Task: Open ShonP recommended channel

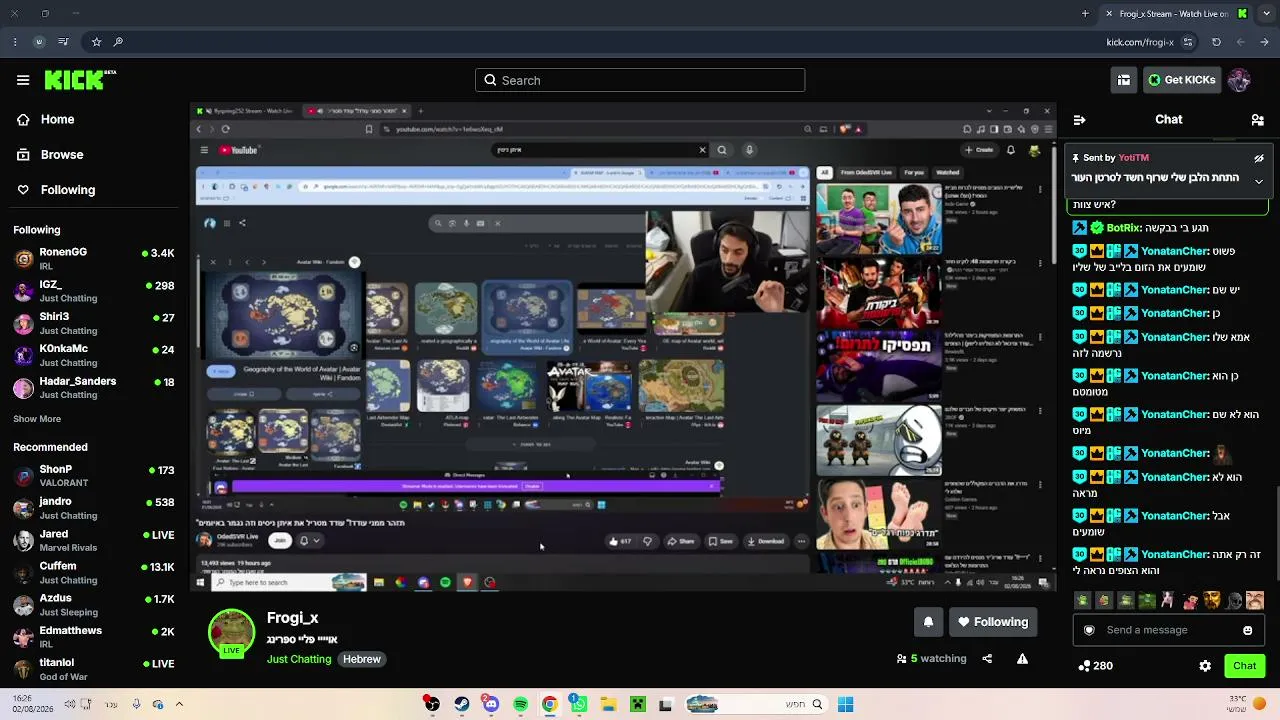Action: pyautogui.click(x=95, y=475)
